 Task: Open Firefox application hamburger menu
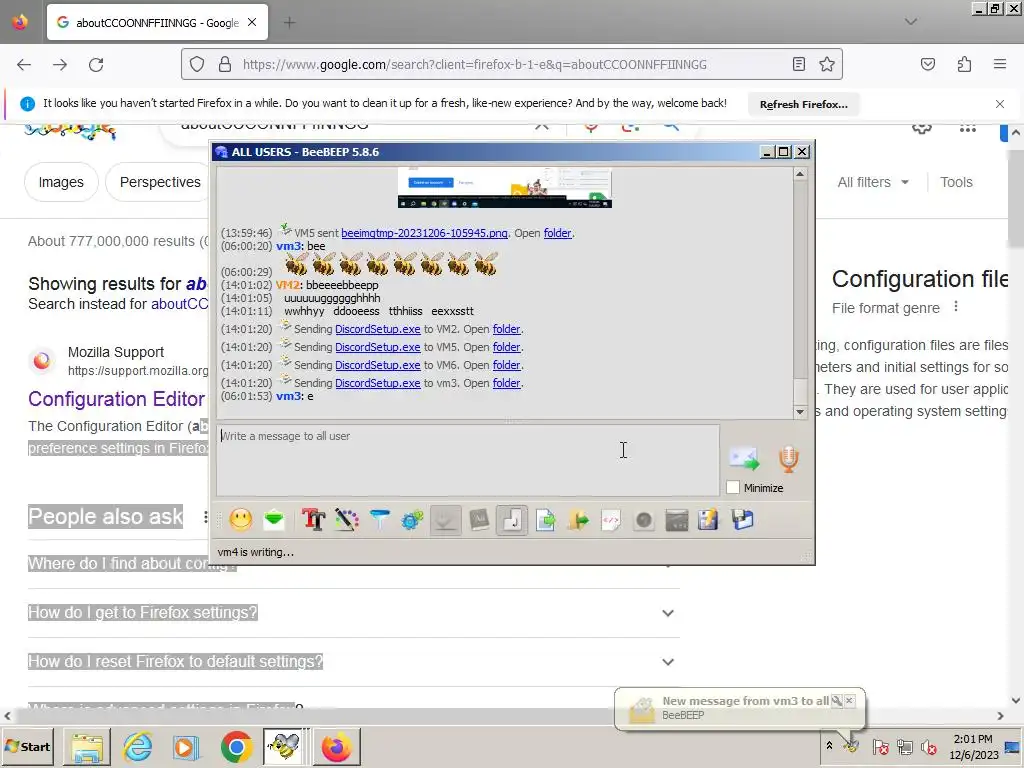pyautogui.click(x=999, y=64)
